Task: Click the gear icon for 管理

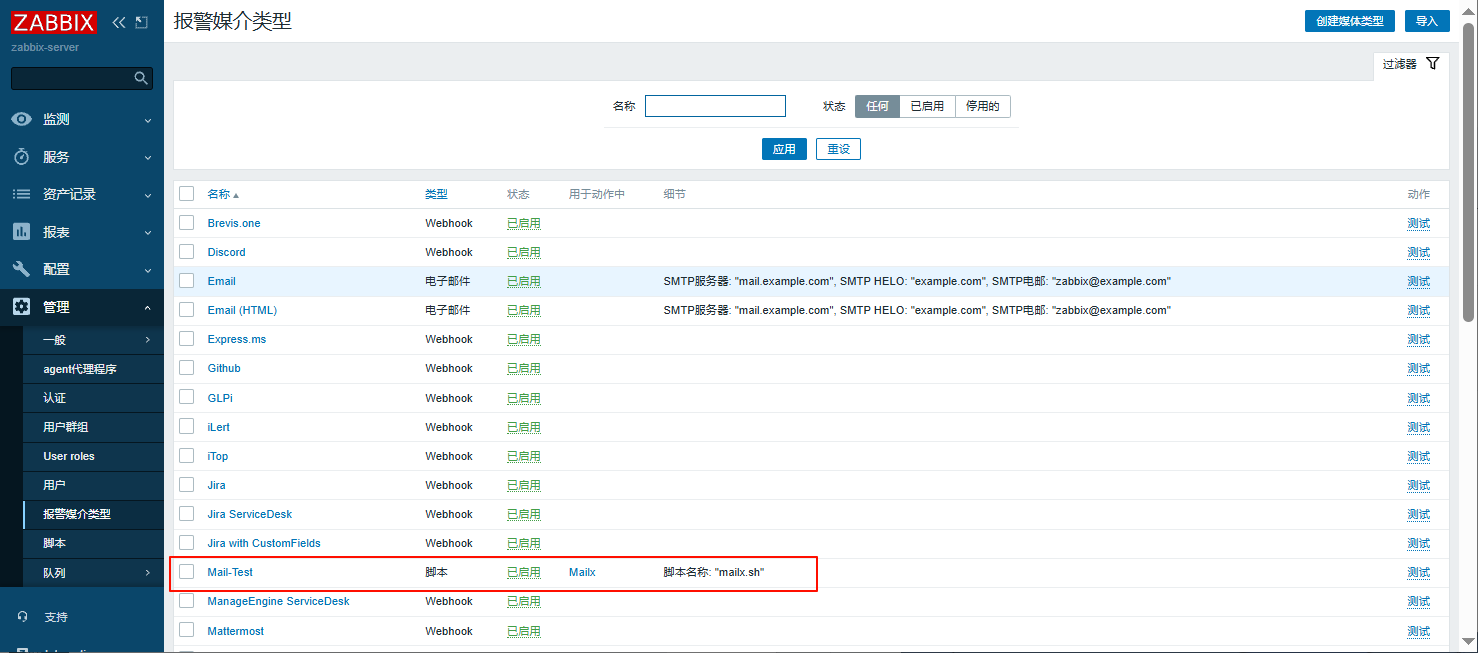Action: click(21, 307)
